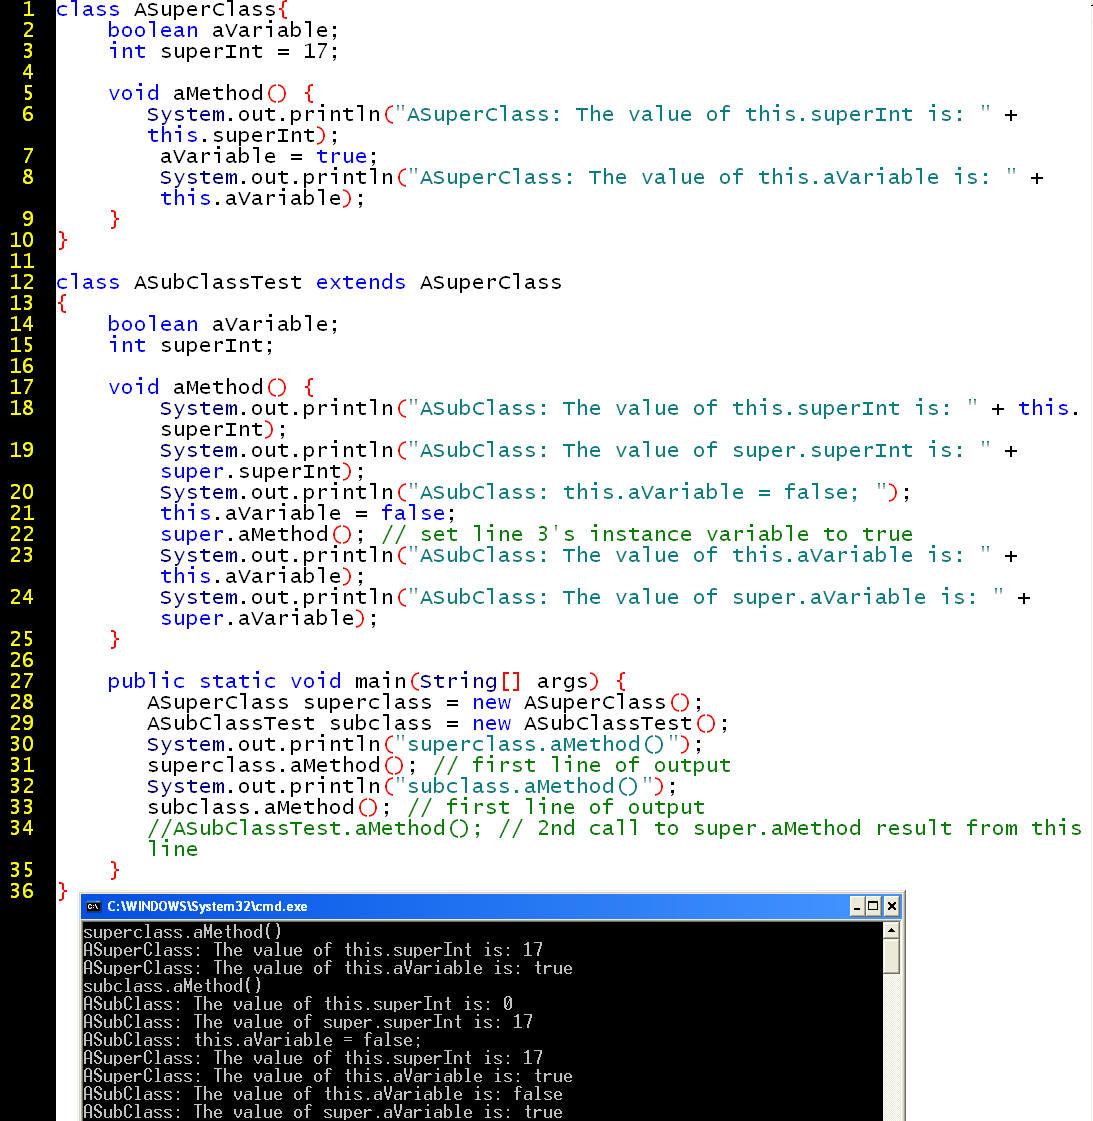Click the minimize button on cmd.exe window
The height and width of the screenshot is (1121, 1093).
pos(857,906)
